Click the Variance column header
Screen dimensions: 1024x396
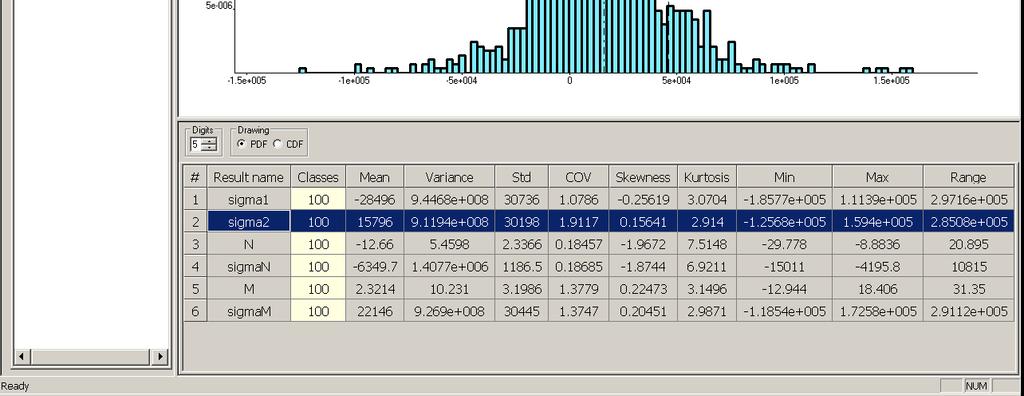(x=449, y=177)
